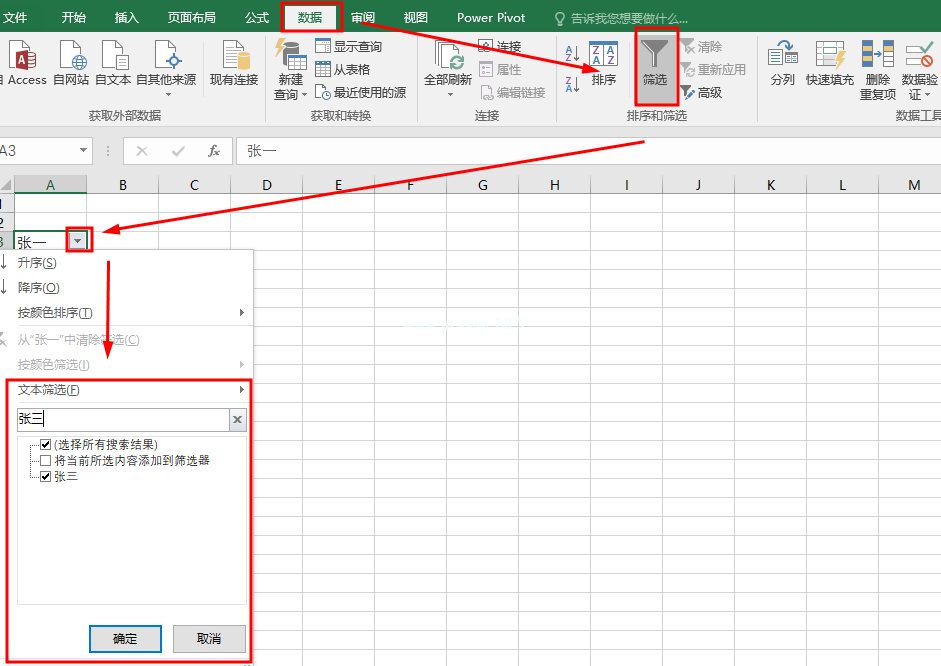The height and width of the screenshot is (666, 941).
Task: Click the 全部刷新 (Refresh All) icon
Action: tap(447, 56)
